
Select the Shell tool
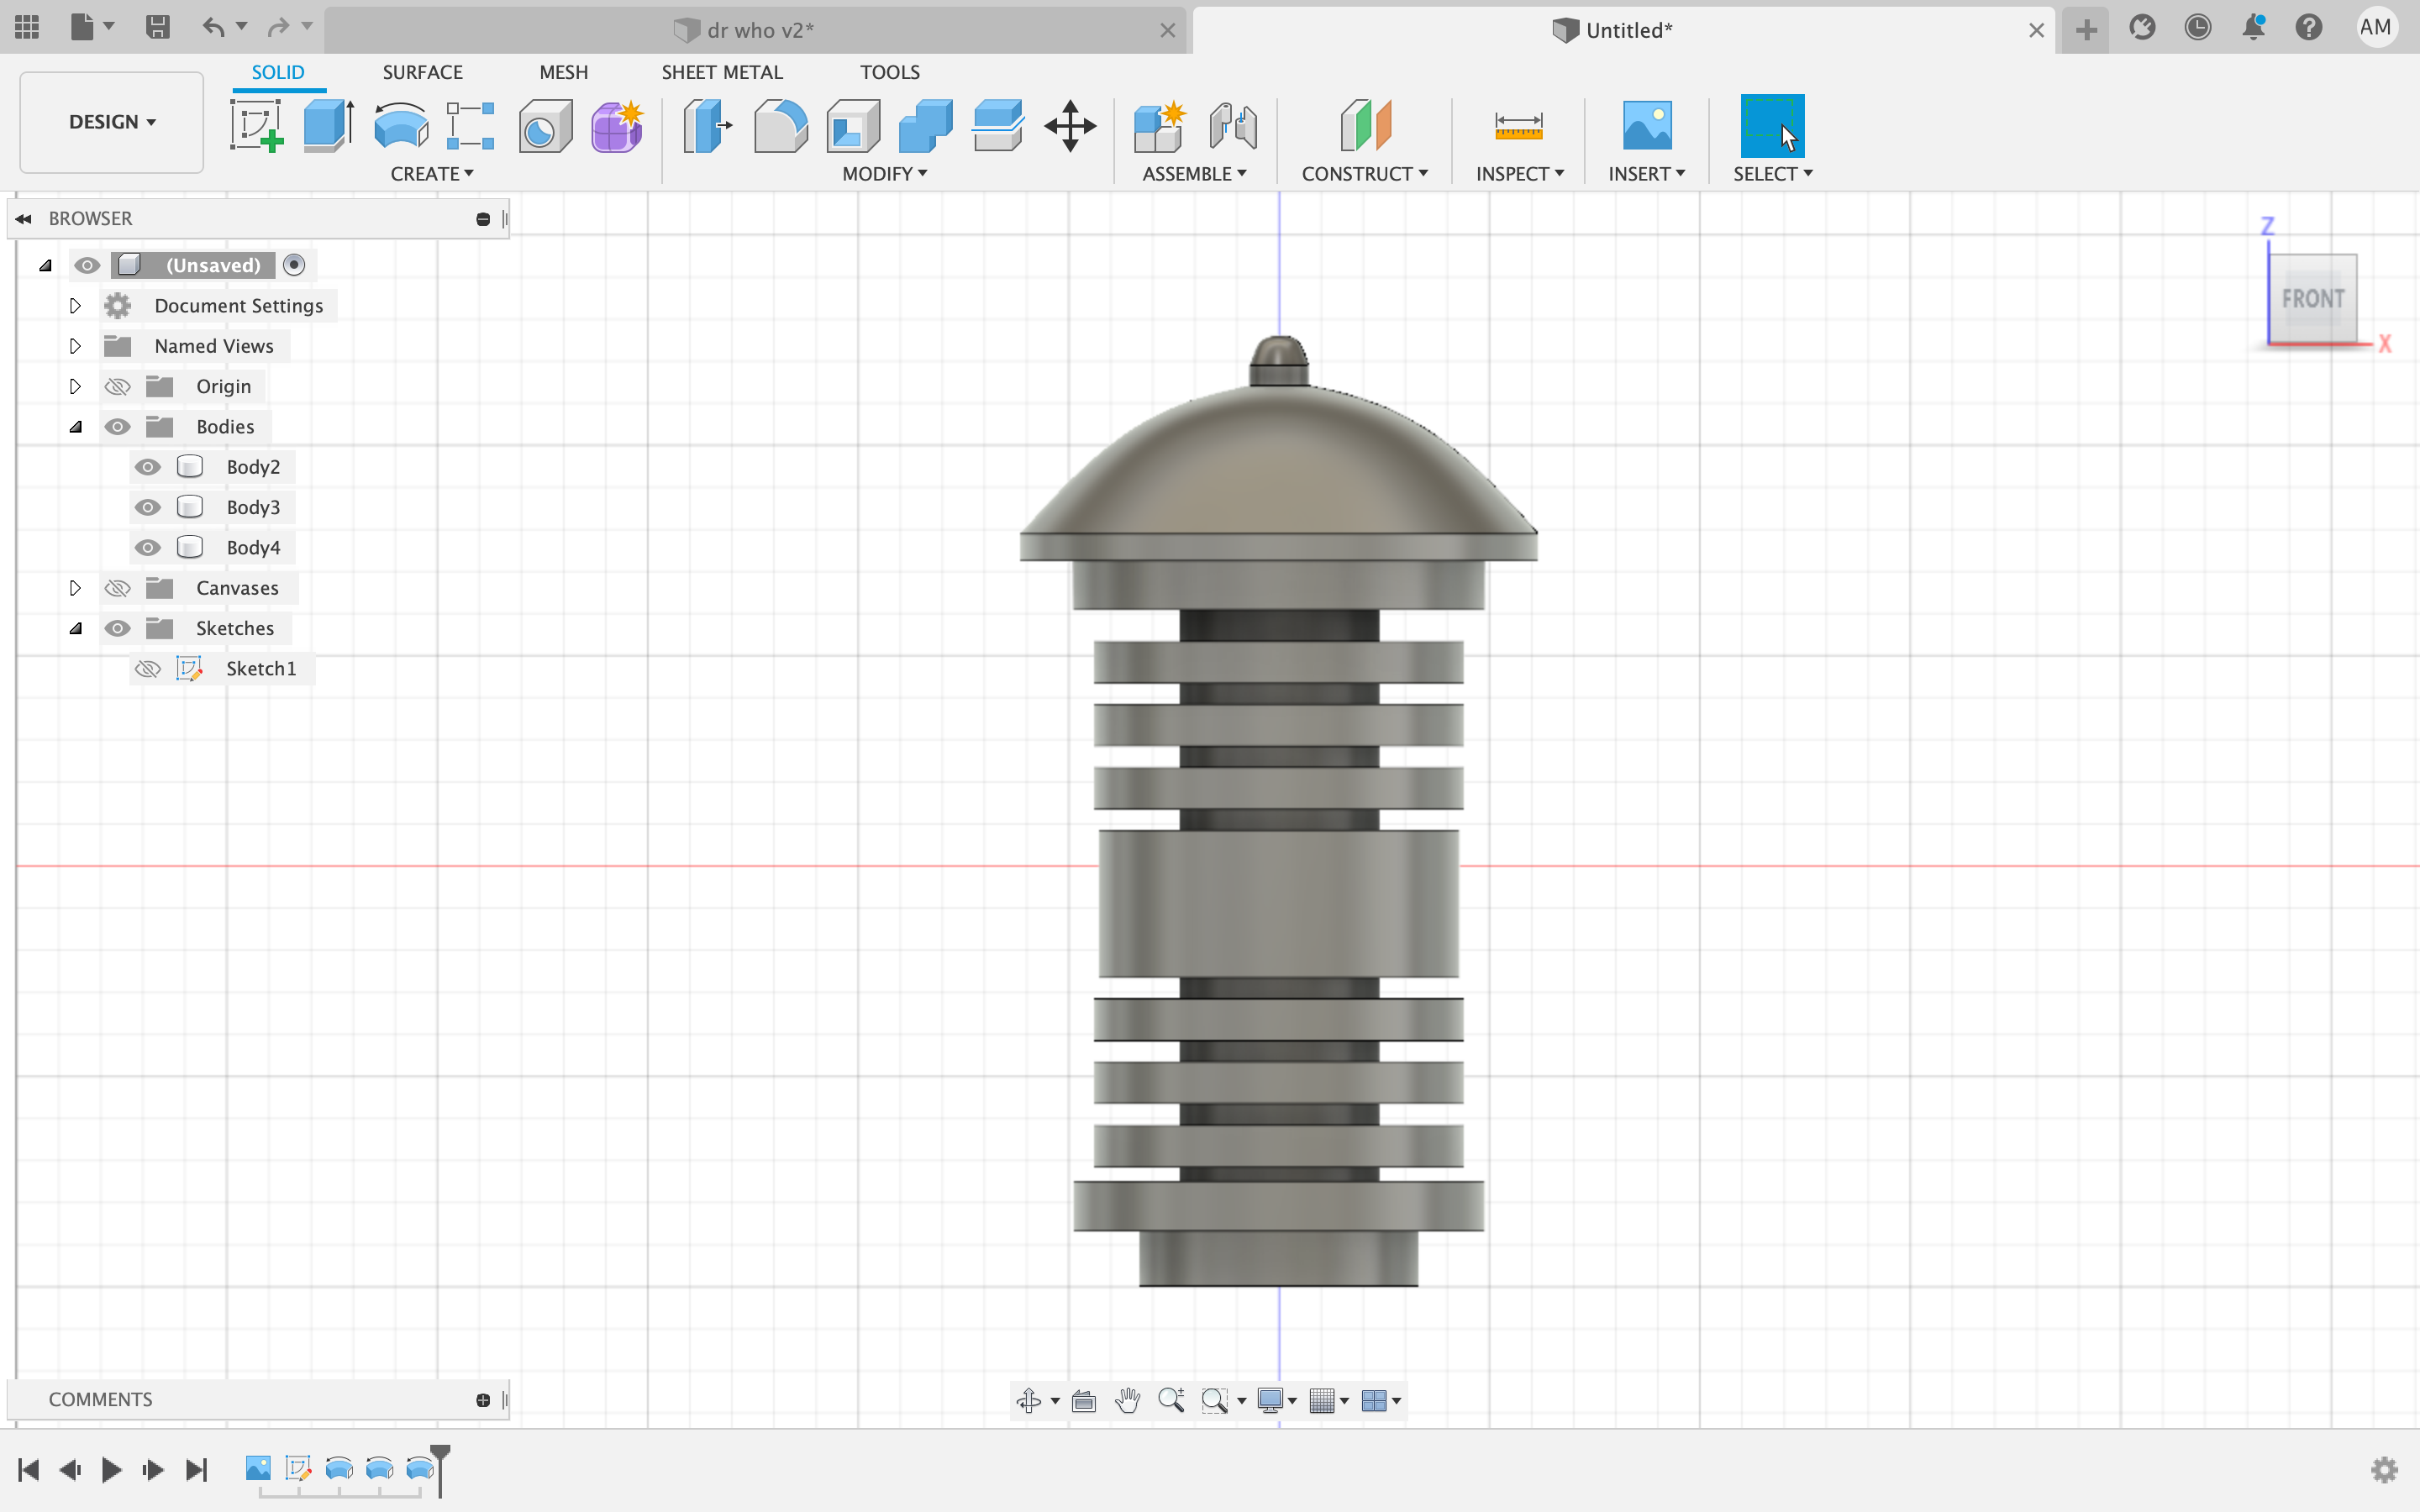tap(853, 126)
